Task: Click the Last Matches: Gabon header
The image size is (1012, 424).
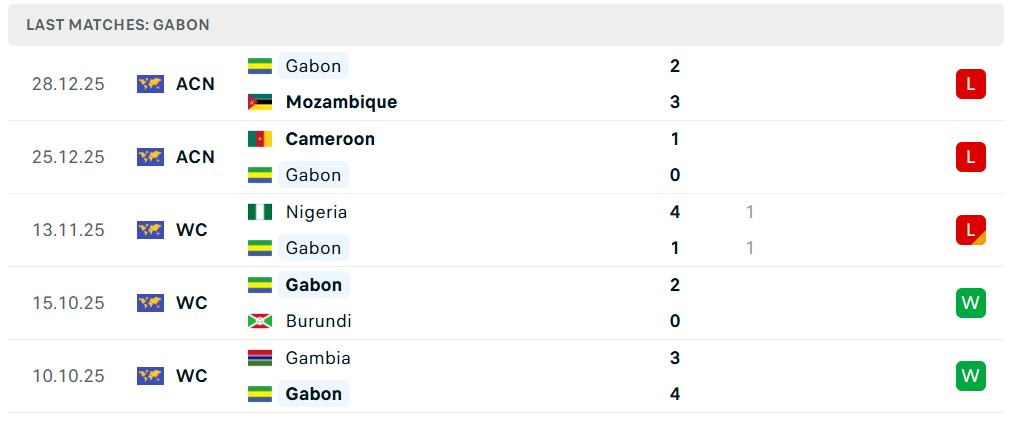Action: (118, 25)
